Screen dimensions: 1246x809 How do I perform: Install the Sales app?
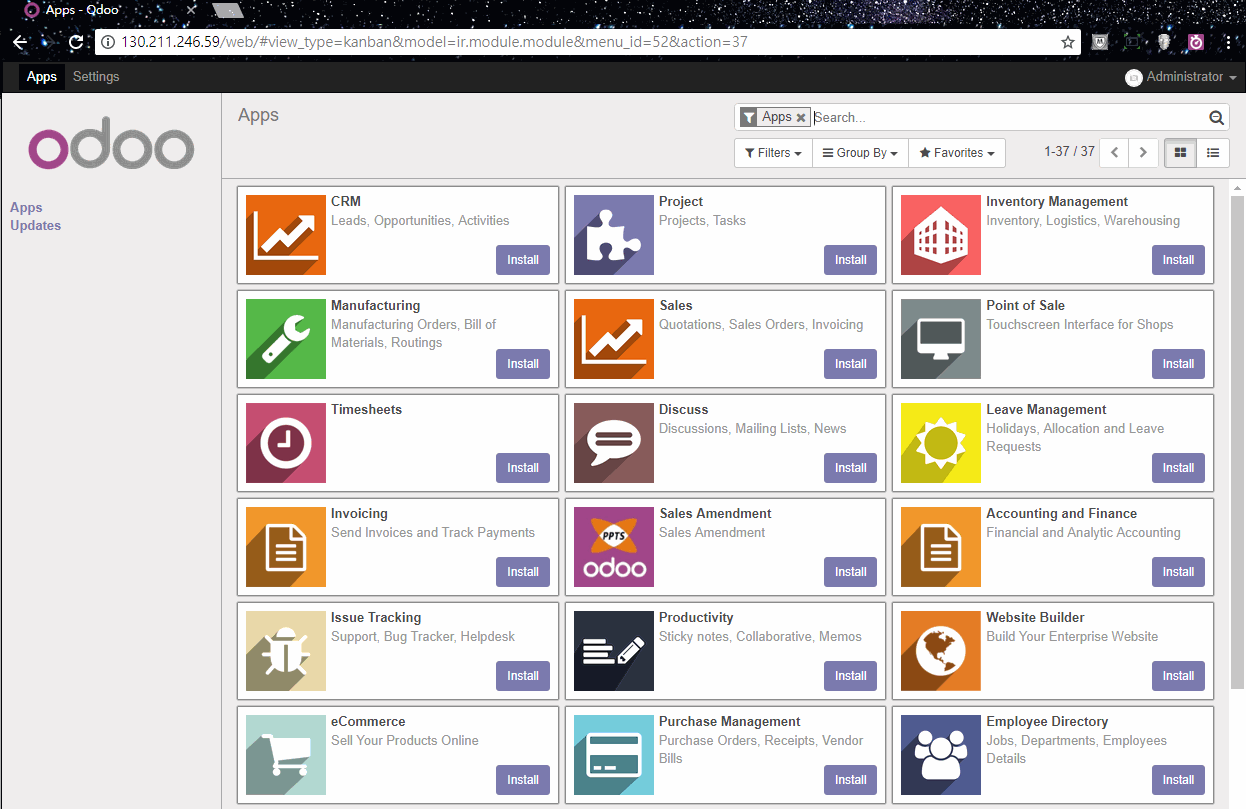pyautogui.click(x=851, y=364)
